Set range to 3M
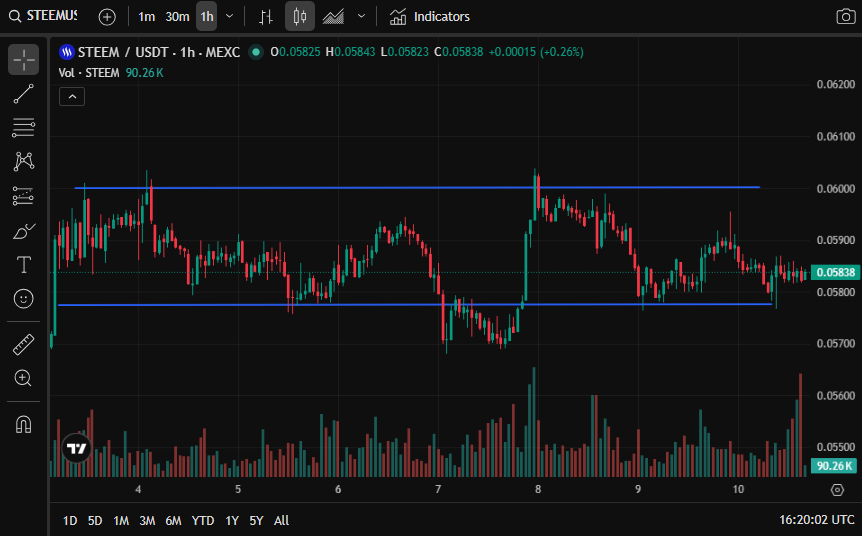Viewport: 862px width, 536px height. tap(147, 521)
